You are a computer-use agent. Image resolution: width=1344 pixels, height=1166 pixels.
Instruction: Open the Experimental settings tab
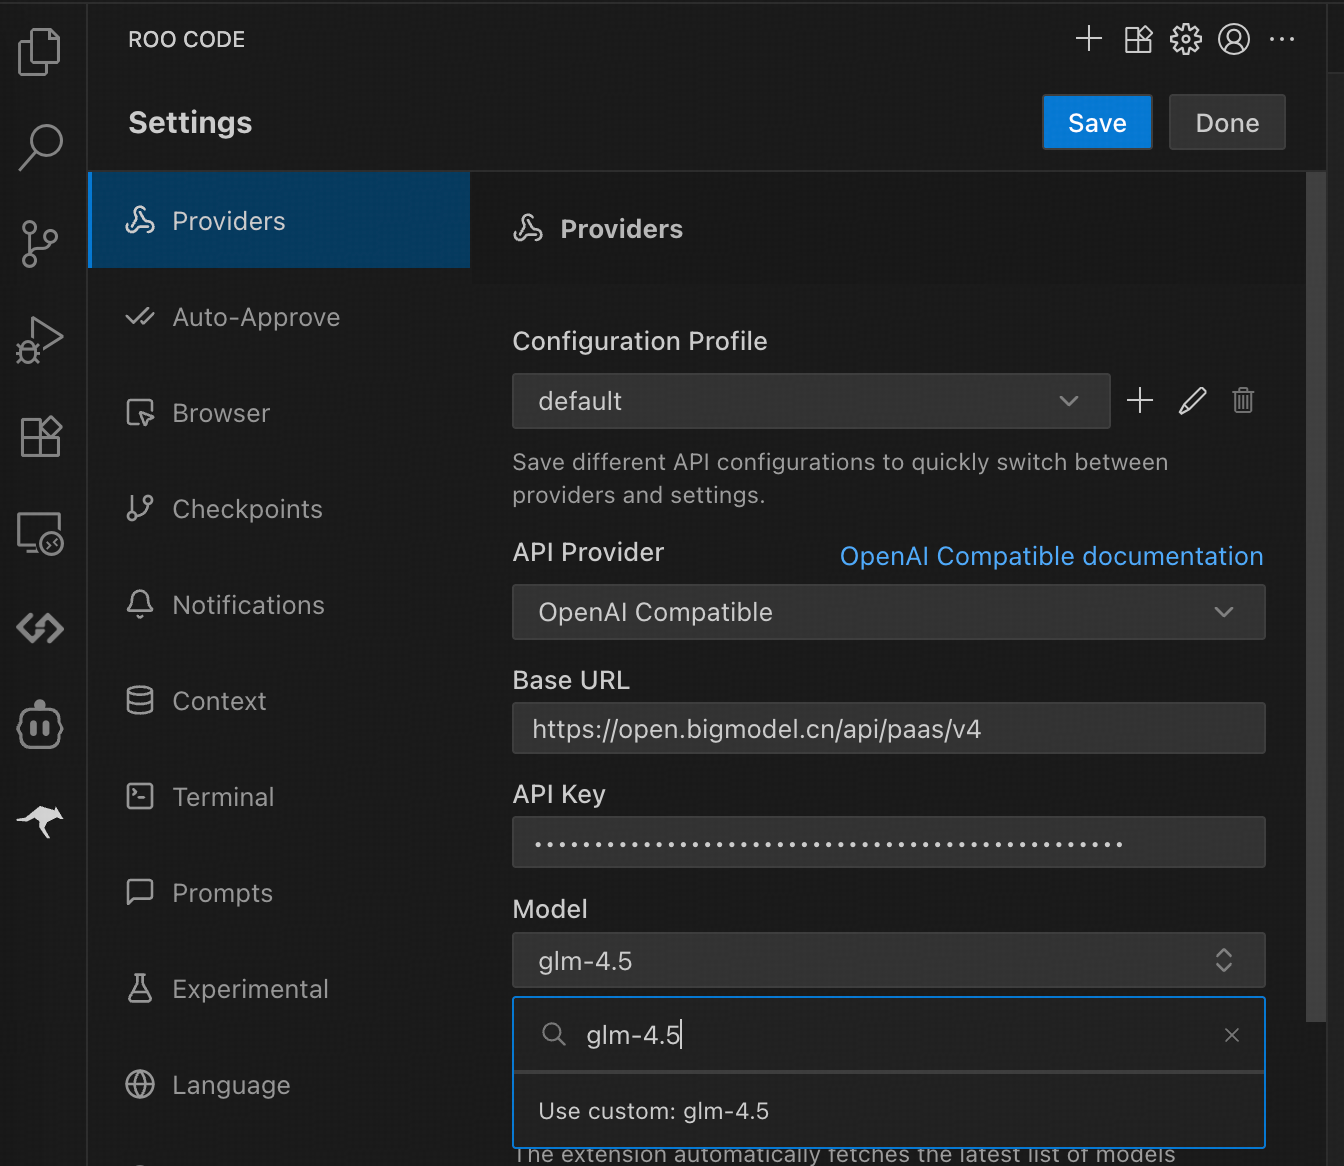point(279,989)
